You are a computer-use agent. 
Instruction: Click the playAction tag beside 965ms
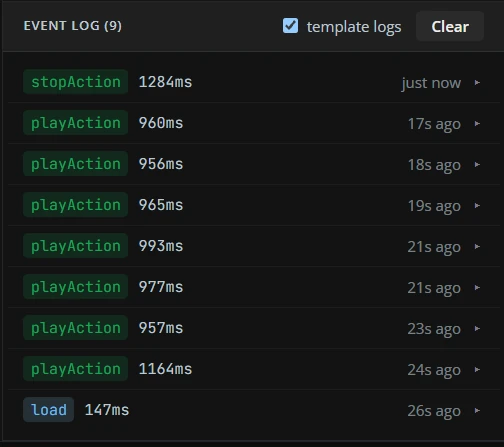pyautogui.click(x=76, y=205)
